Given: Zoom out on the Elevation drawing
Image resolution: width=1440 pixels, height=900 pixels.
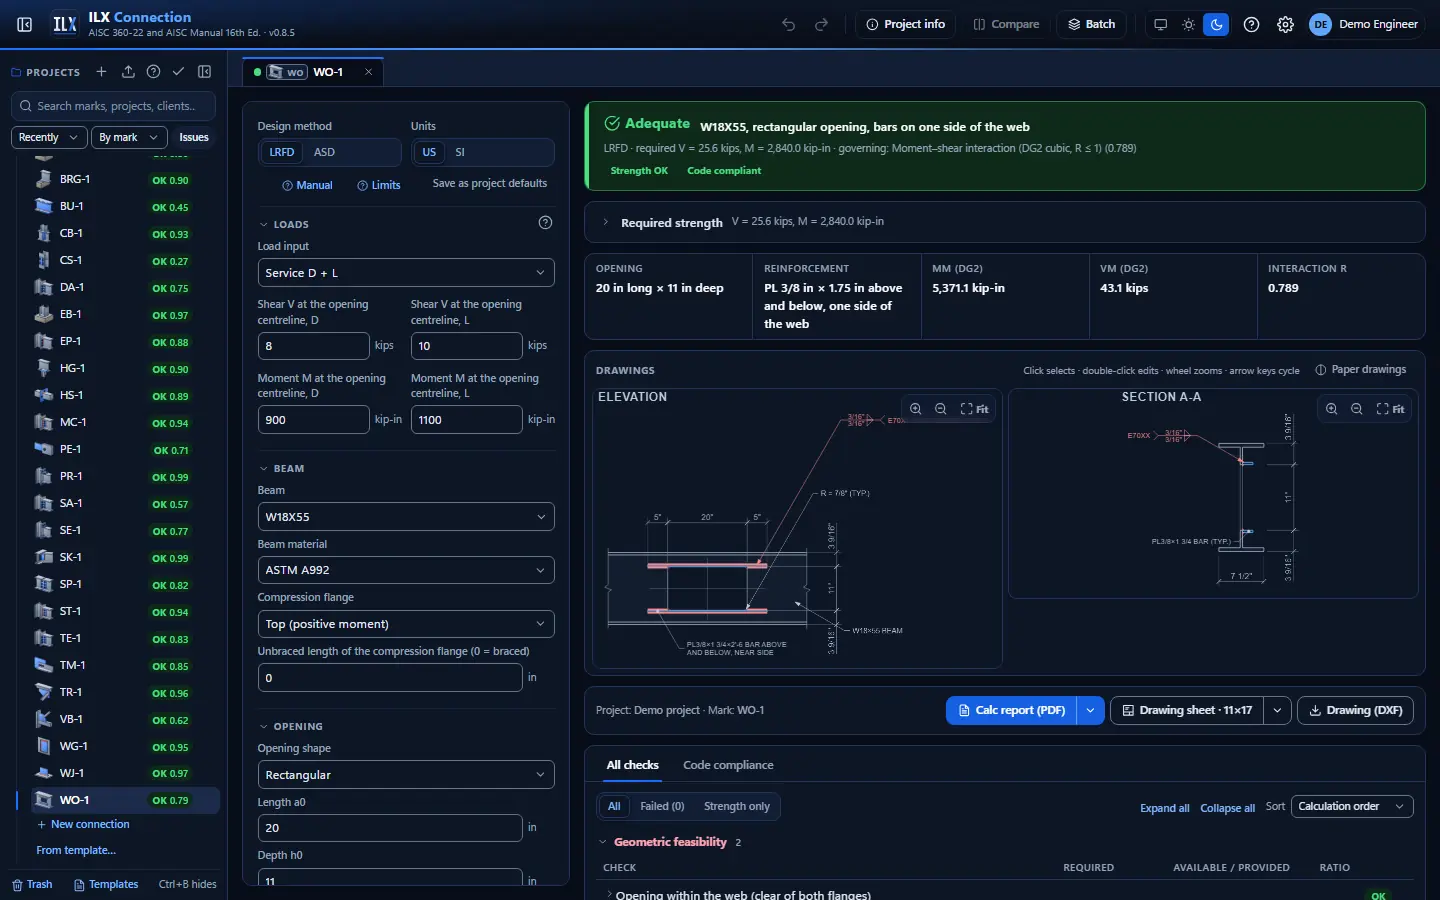Looking at the screenshot, I should tap(941, 409).
